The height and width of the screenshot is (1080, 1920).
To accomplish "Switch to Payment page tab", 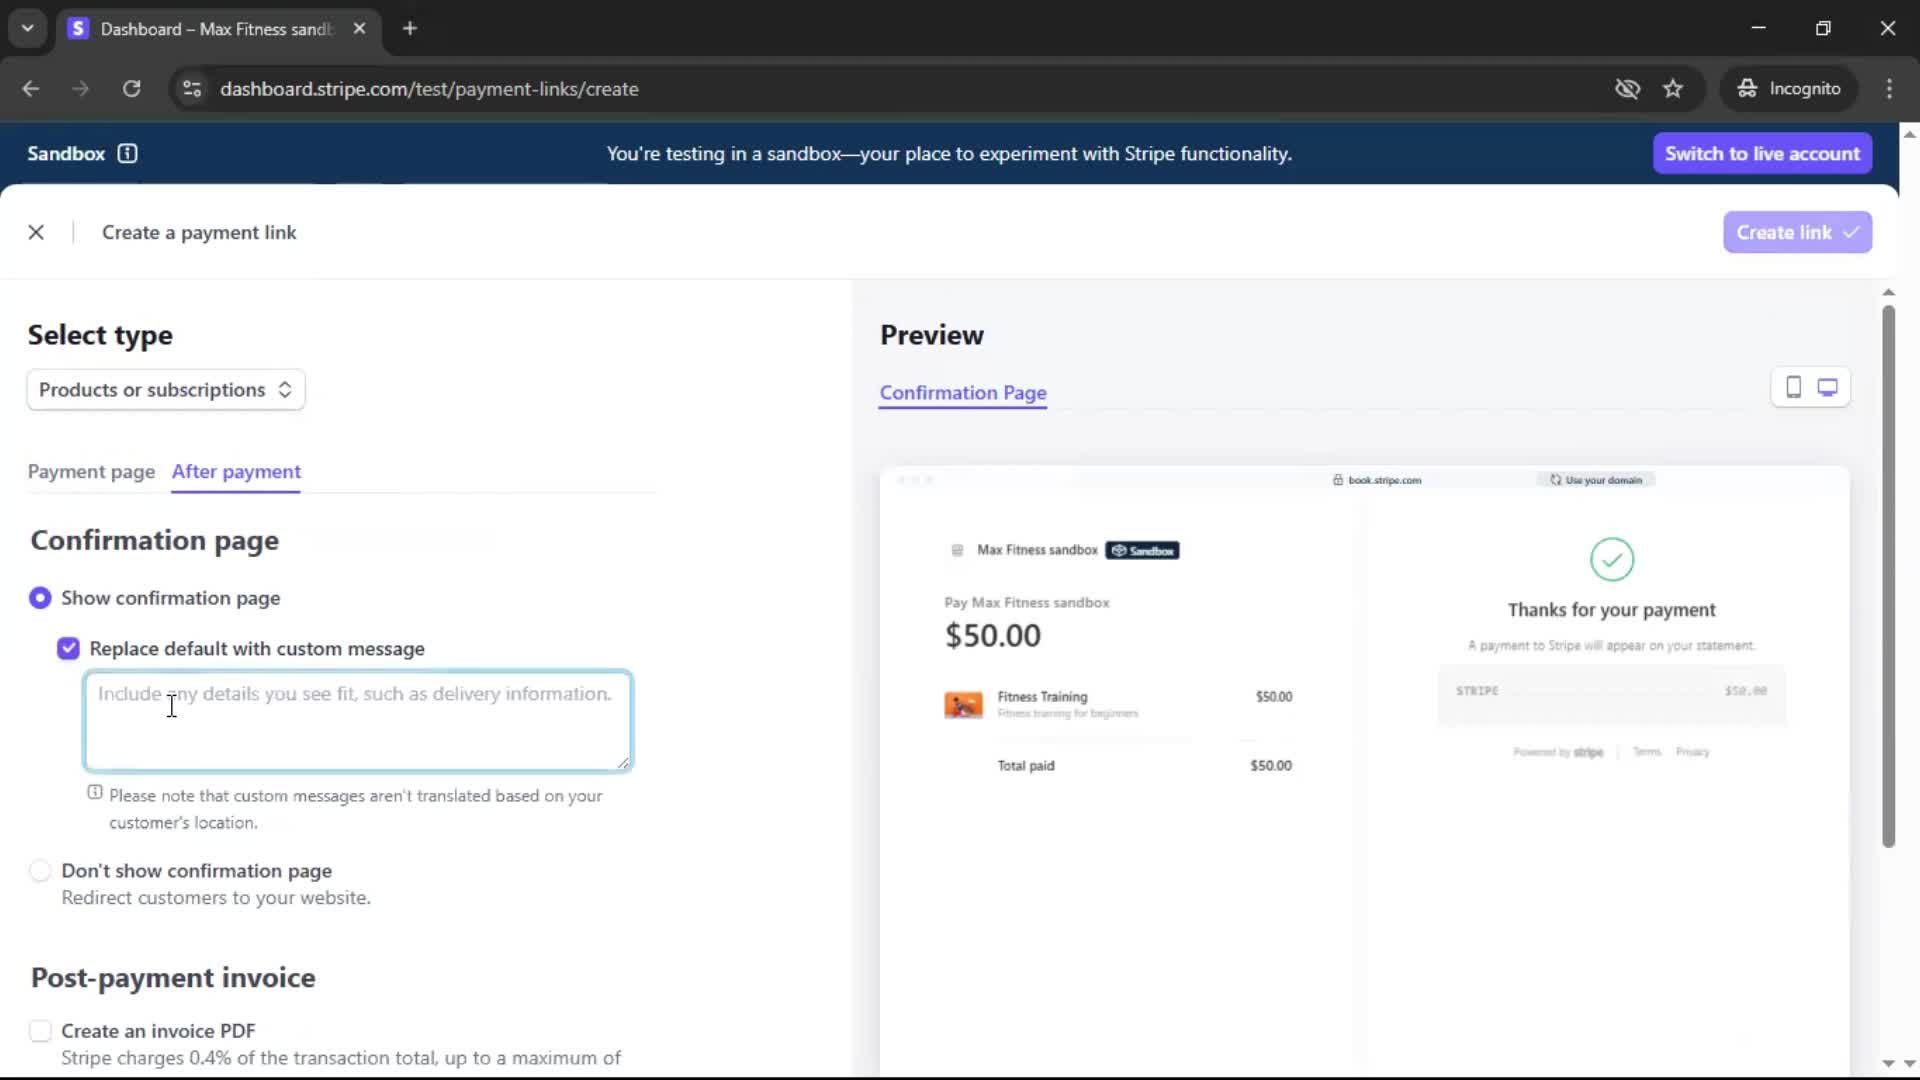I will pyautogui.click(x=91, y=472).
